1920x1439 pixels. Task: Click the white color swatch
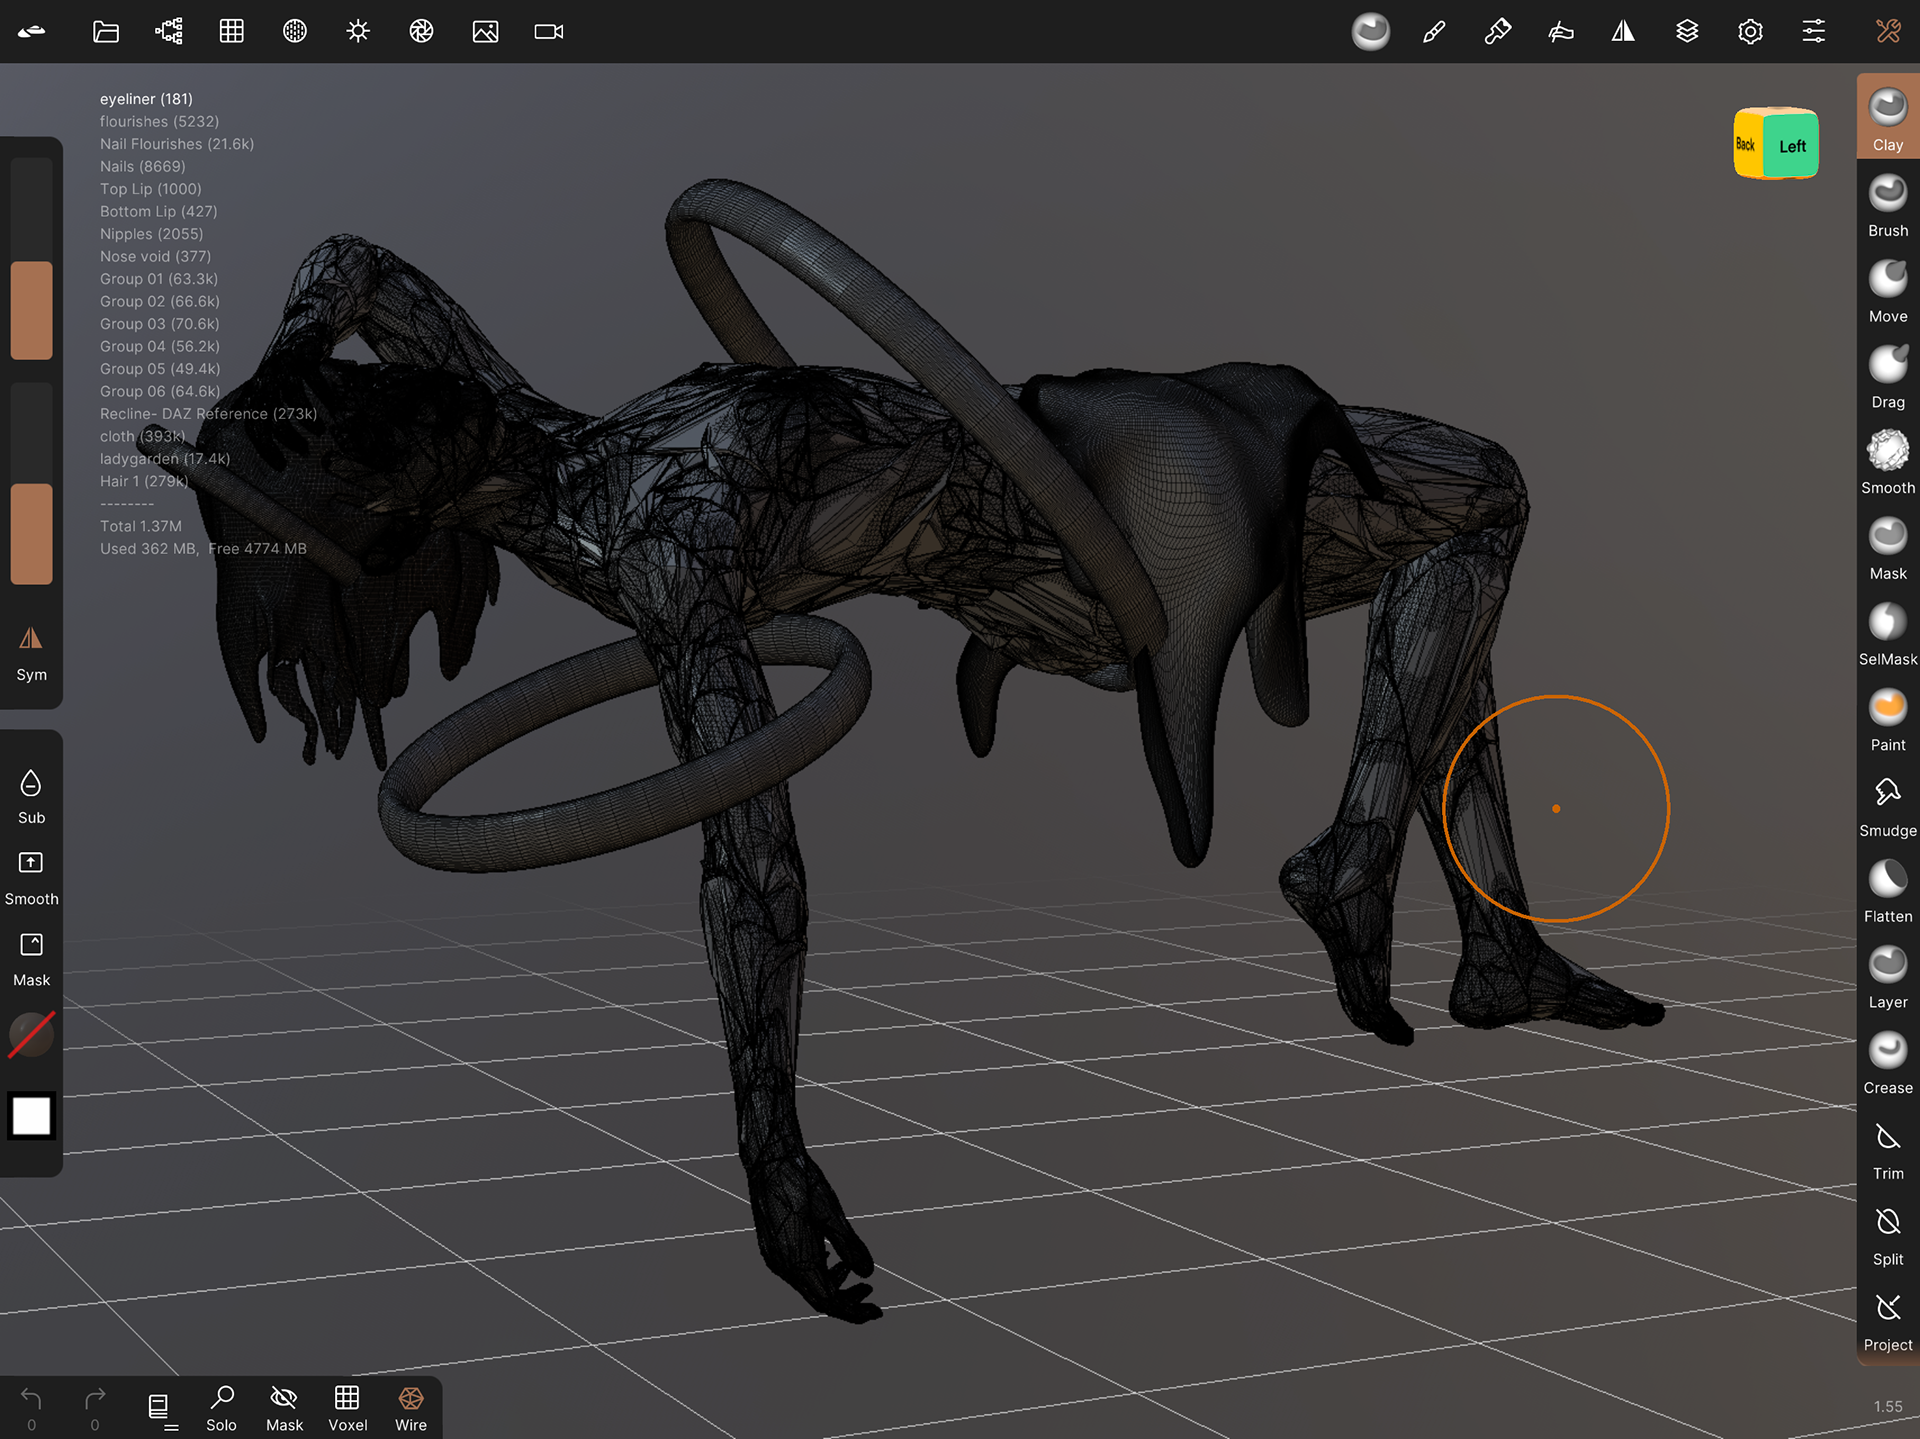31,1116
